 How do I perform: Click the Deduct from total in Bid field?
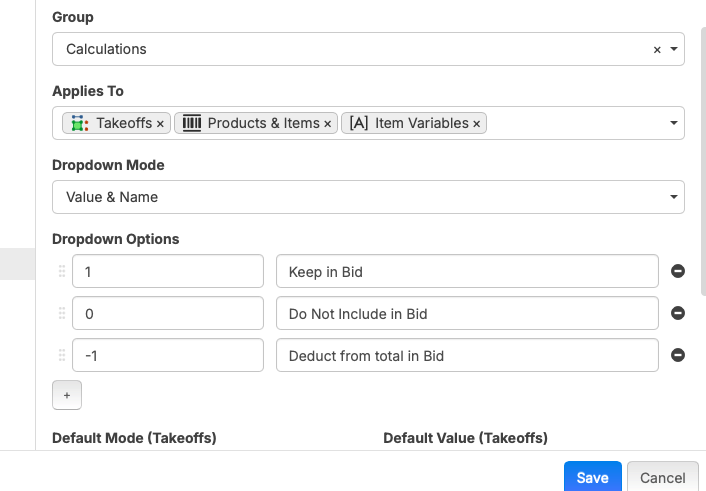pyautogui.click(x=467, y=355)
